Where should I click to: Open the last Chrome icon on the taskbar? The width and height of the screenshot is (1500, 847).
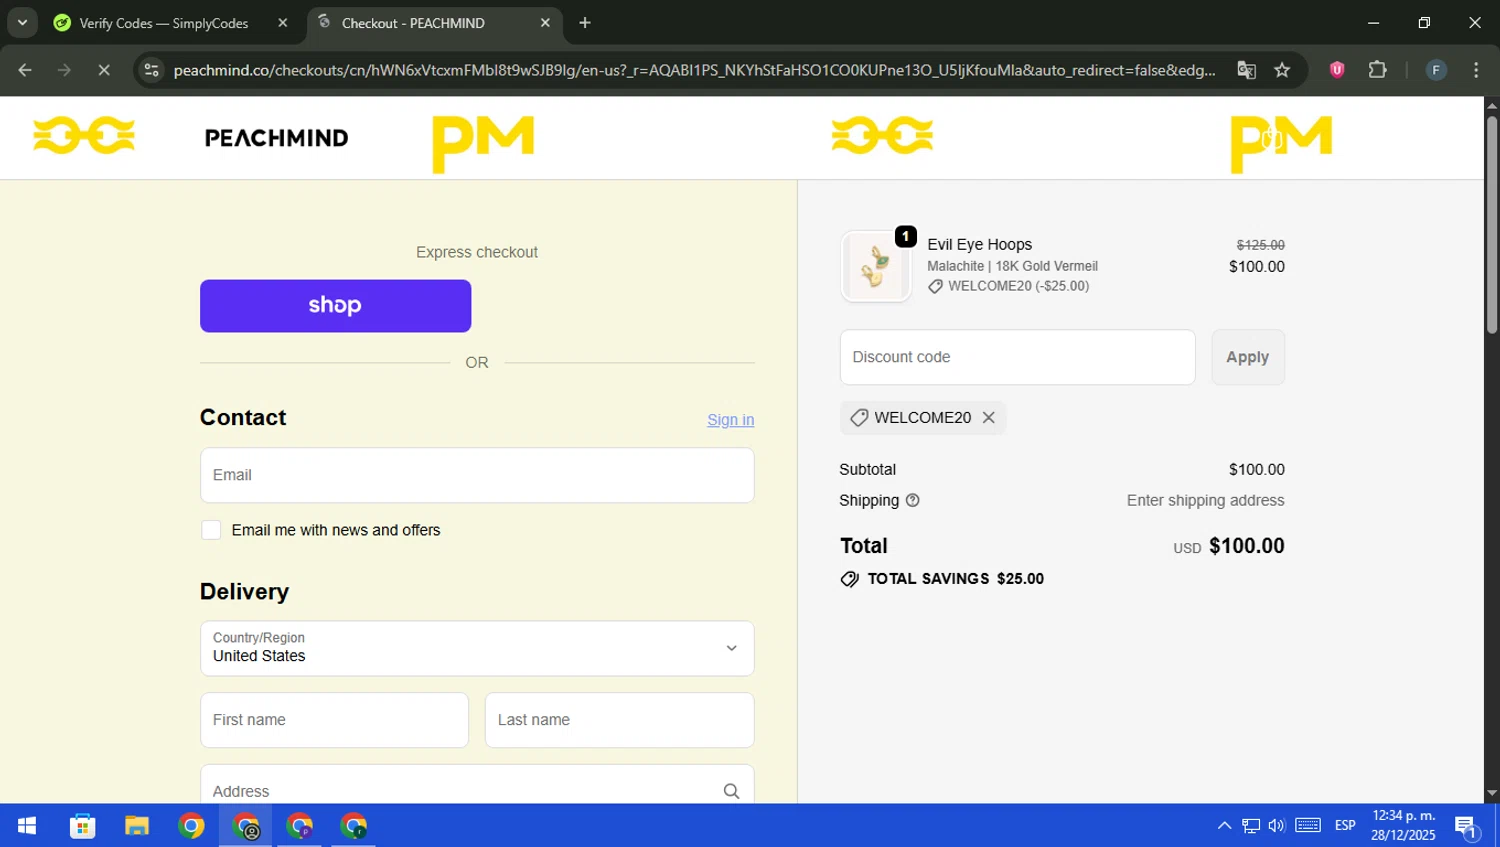tap(353, 826)
